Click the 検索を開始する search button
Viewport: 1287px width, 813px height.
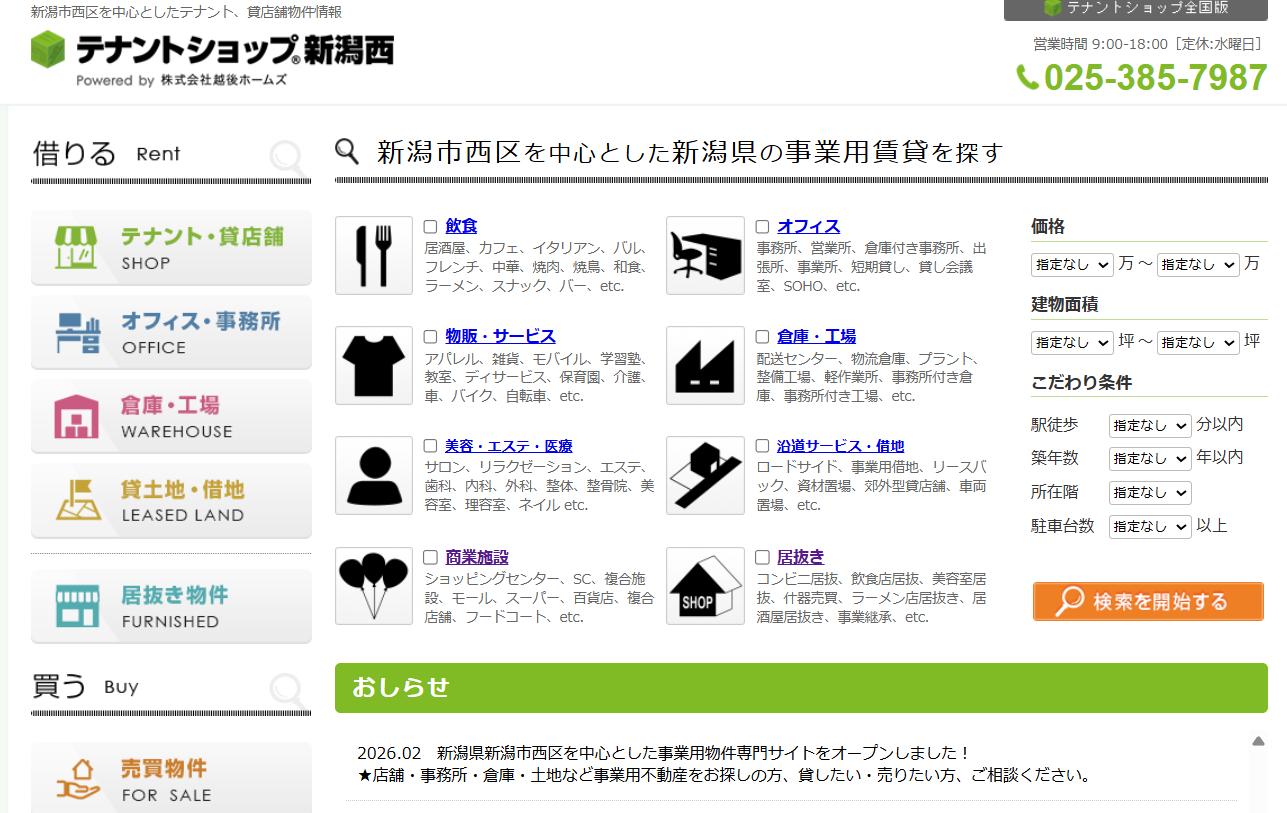click(x=1147, y=601)
